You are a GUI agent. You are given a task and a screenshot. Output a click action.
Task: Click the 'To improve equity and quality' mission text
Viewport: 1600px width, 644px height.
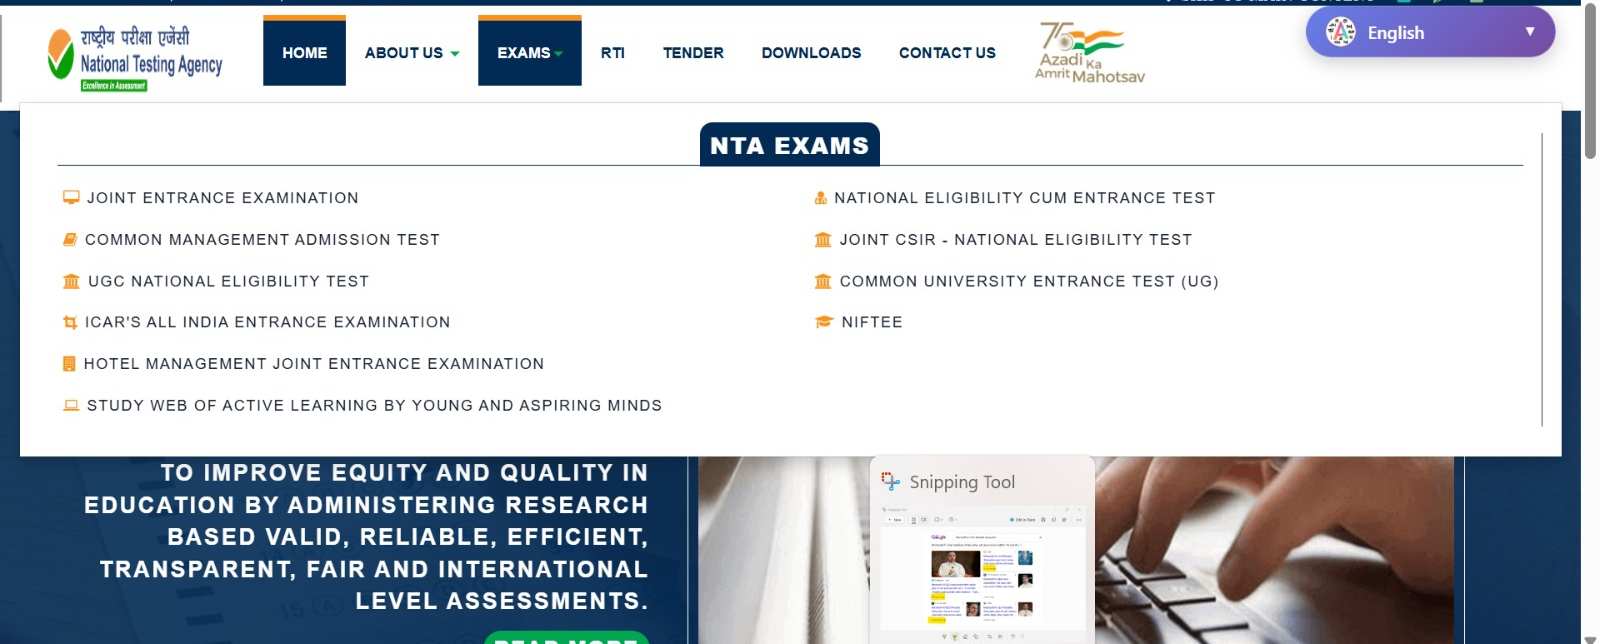pos(365,537)
